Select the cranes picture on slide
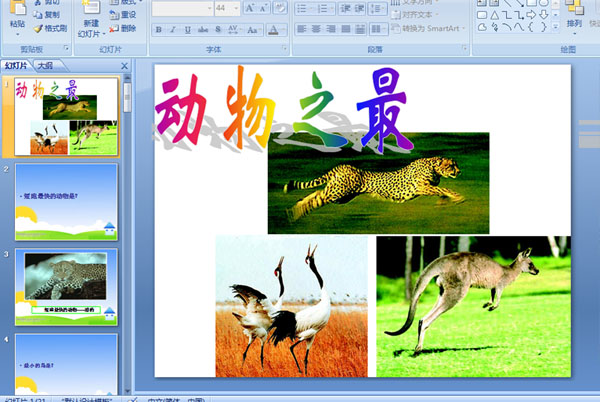The image size is (600, 402). click(292, 306)
